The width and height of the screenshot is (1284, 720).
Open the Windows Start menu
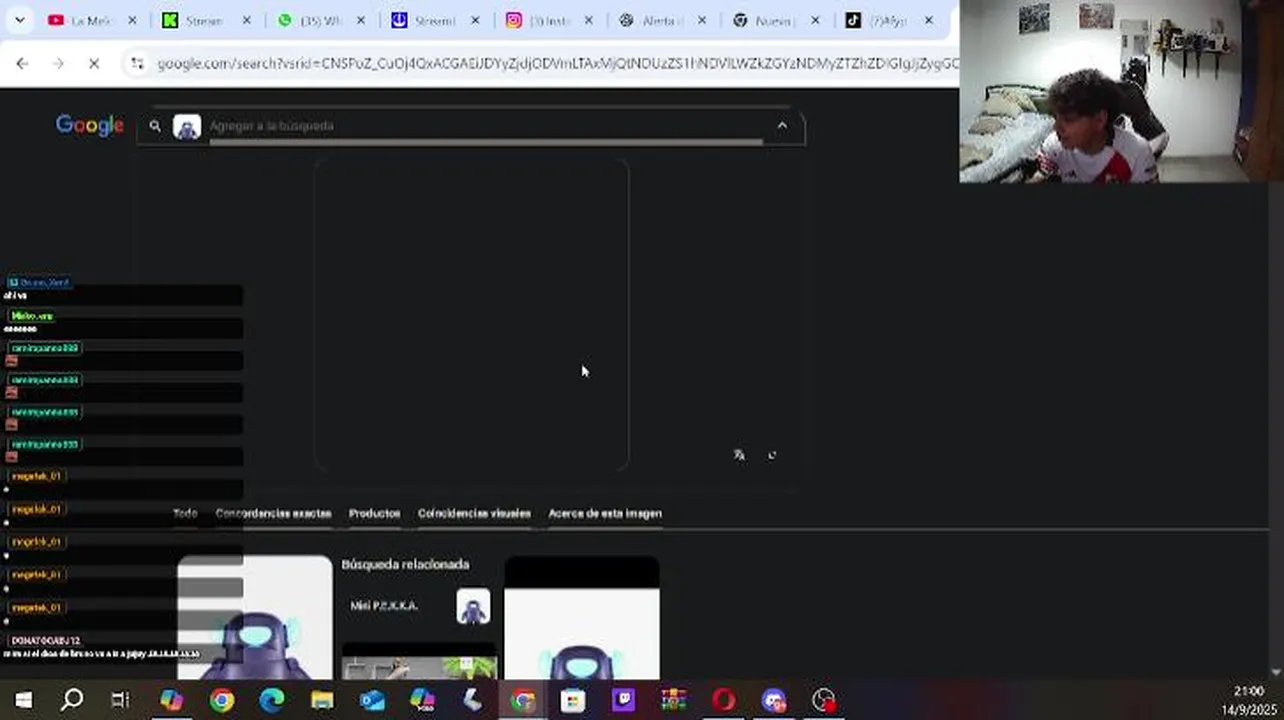(23, 700)
